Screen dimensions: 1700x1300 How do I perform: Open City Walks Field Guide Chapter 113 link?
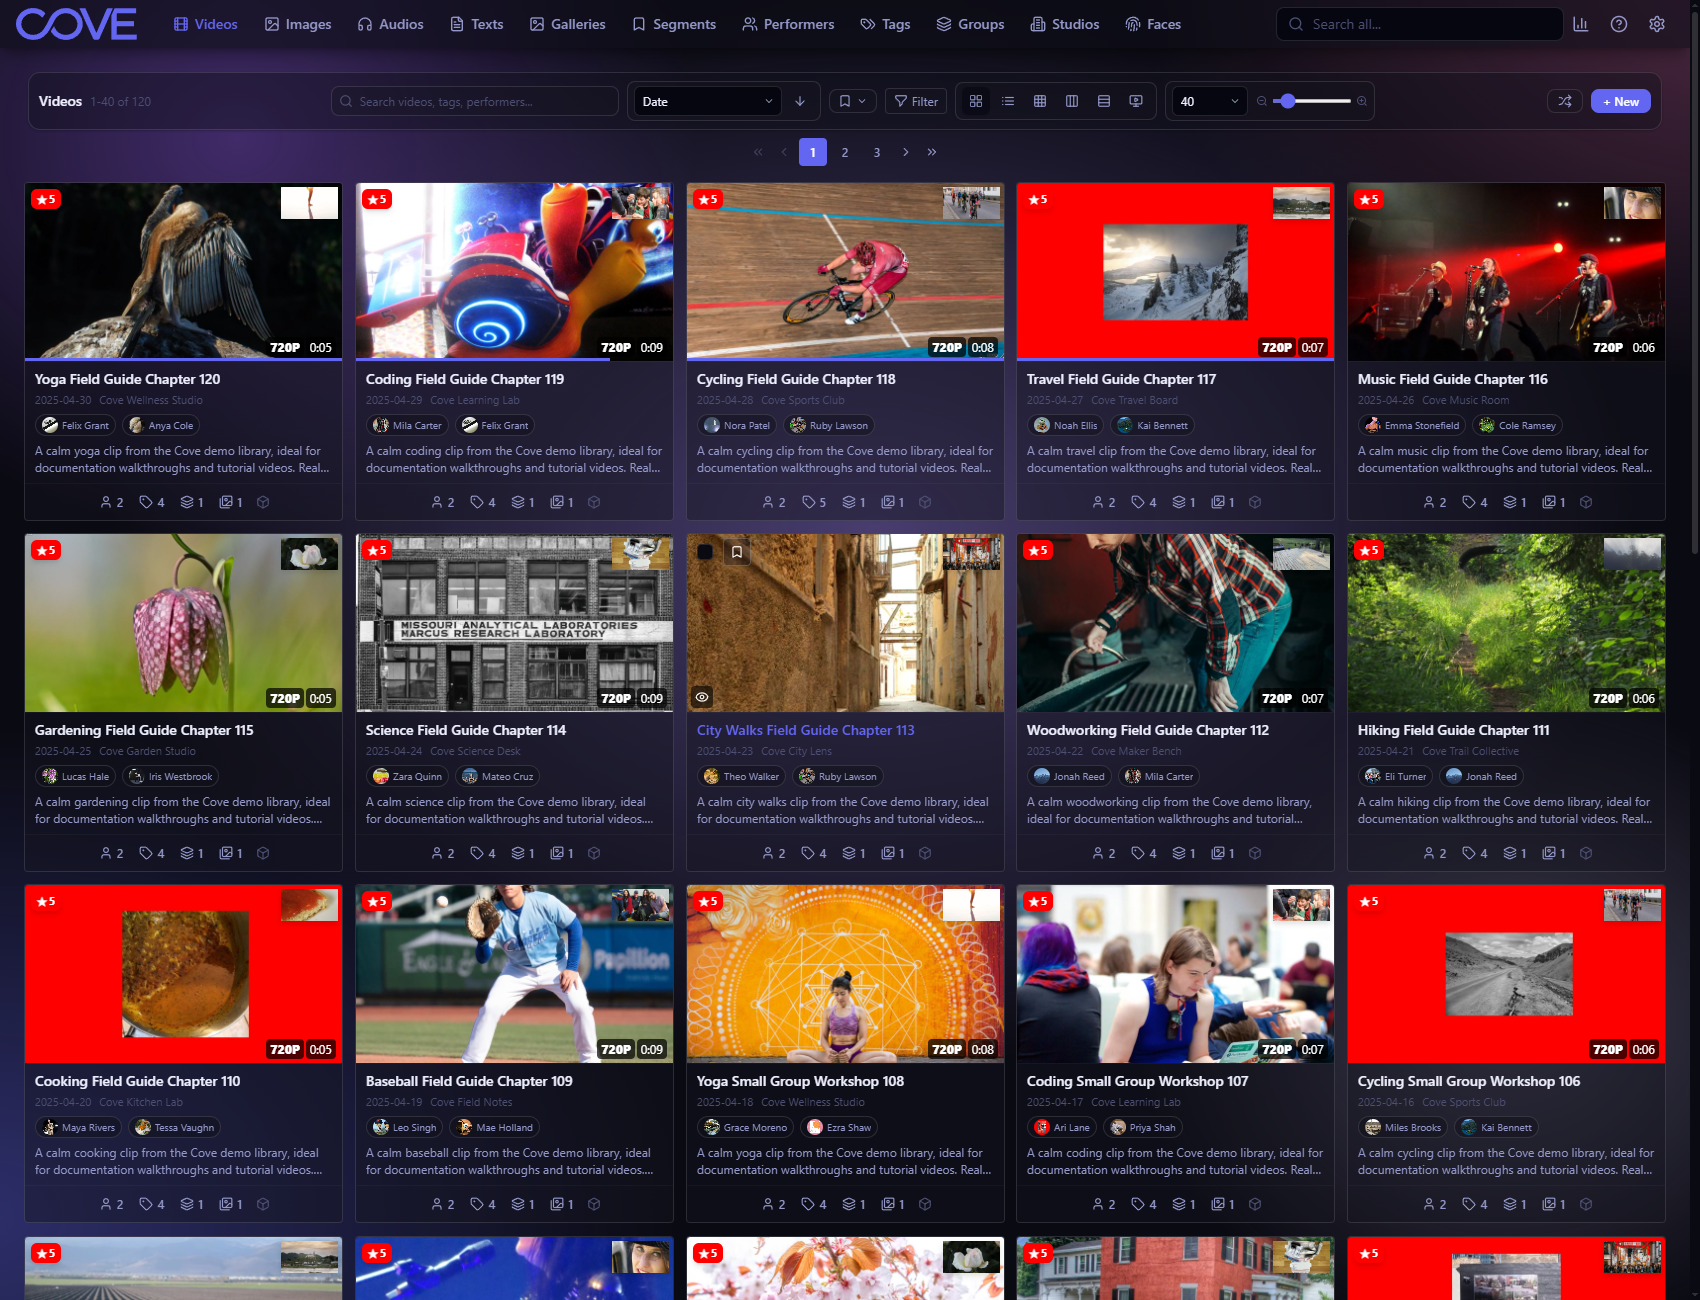pos(806,730)
